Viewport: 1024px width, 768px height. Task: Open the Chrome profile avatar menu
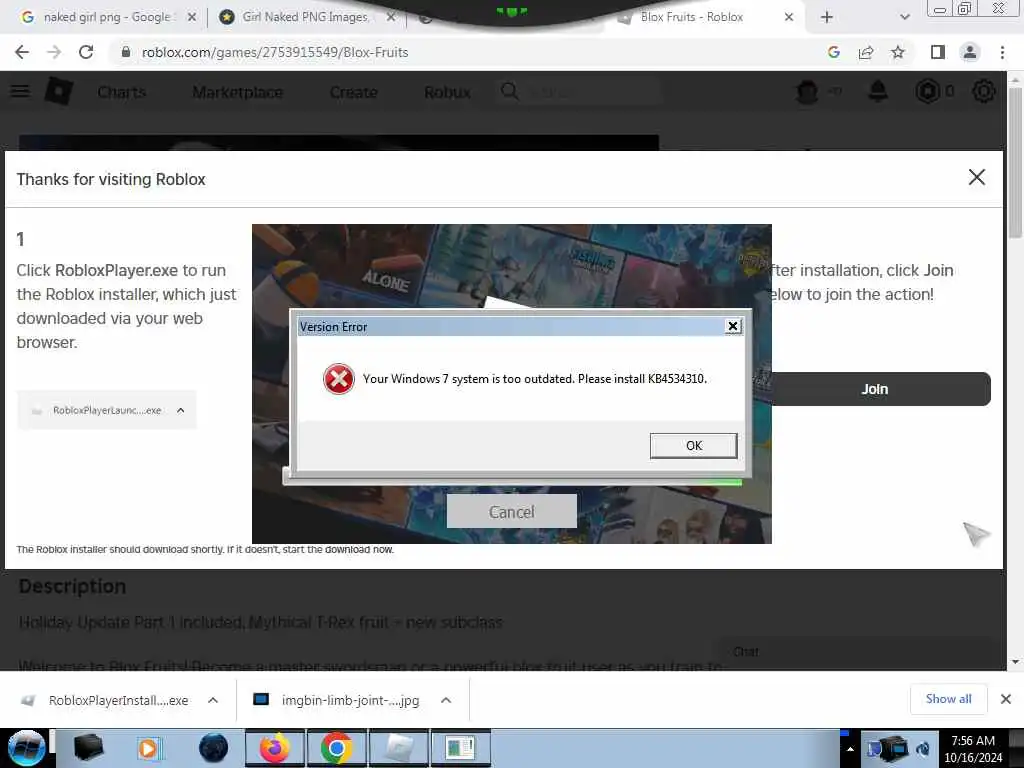[x=970, y=52]
